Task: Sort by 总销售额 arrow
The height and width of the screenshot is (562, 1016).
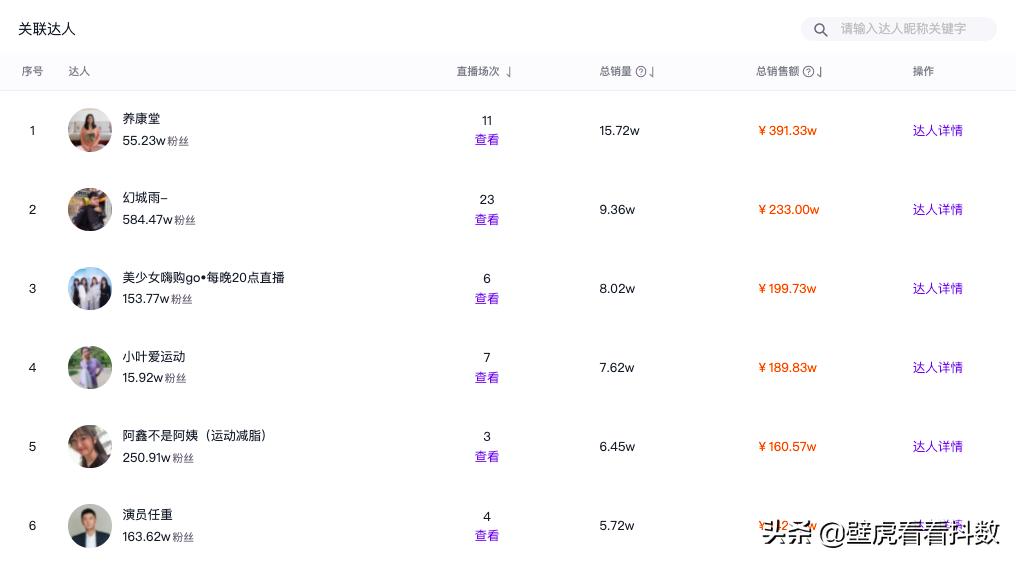Action: click(x=819, y=71)
